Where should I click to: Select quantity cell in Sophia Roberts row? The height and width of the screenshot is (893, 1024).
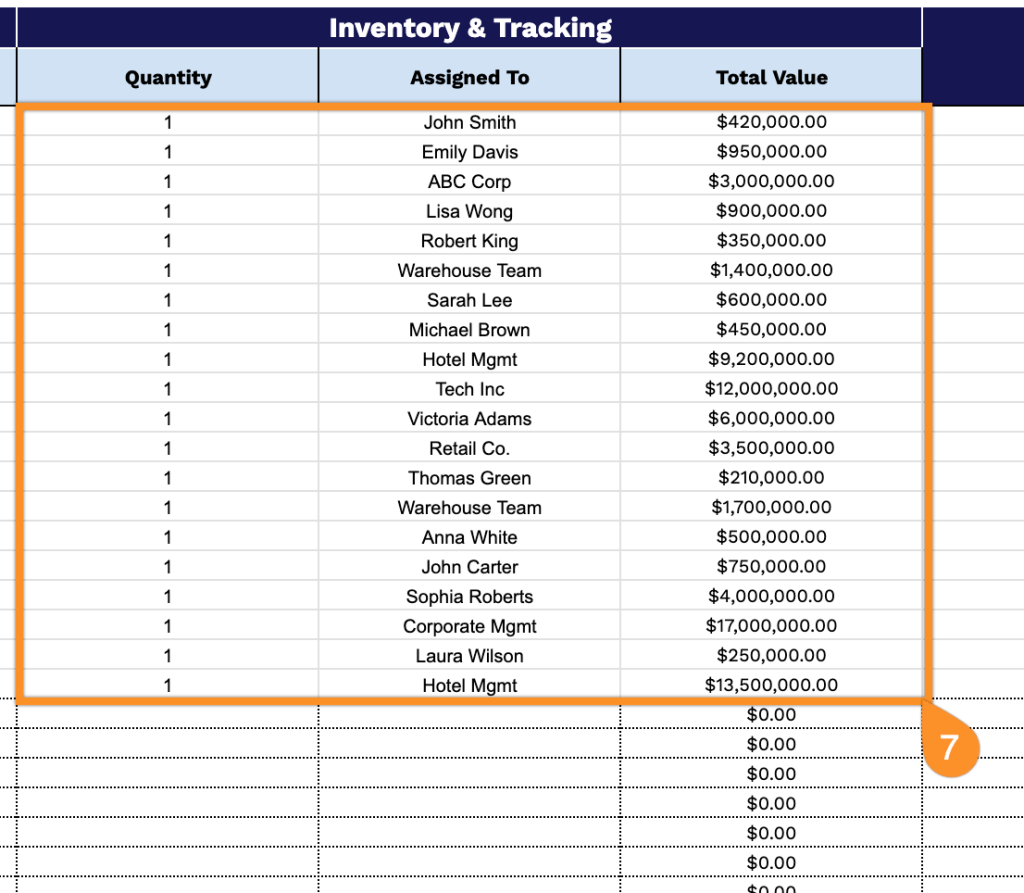point(168,597)
